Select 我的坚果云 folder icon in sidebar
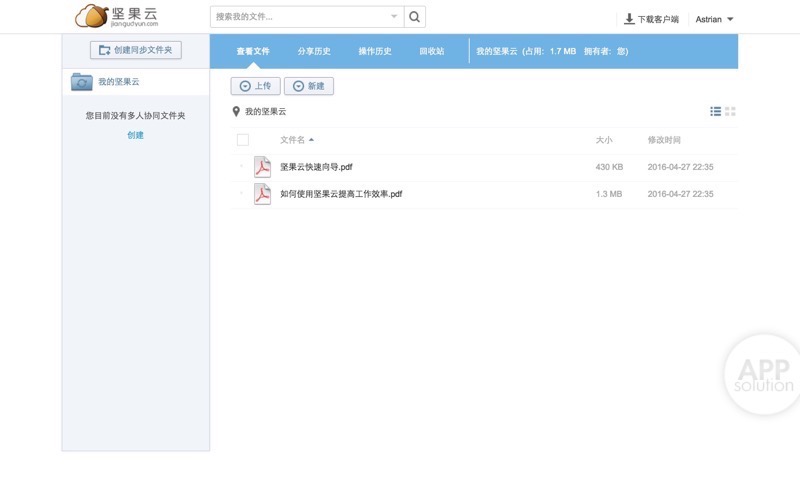This screenshot has height=486, width=800. (82, 82)
